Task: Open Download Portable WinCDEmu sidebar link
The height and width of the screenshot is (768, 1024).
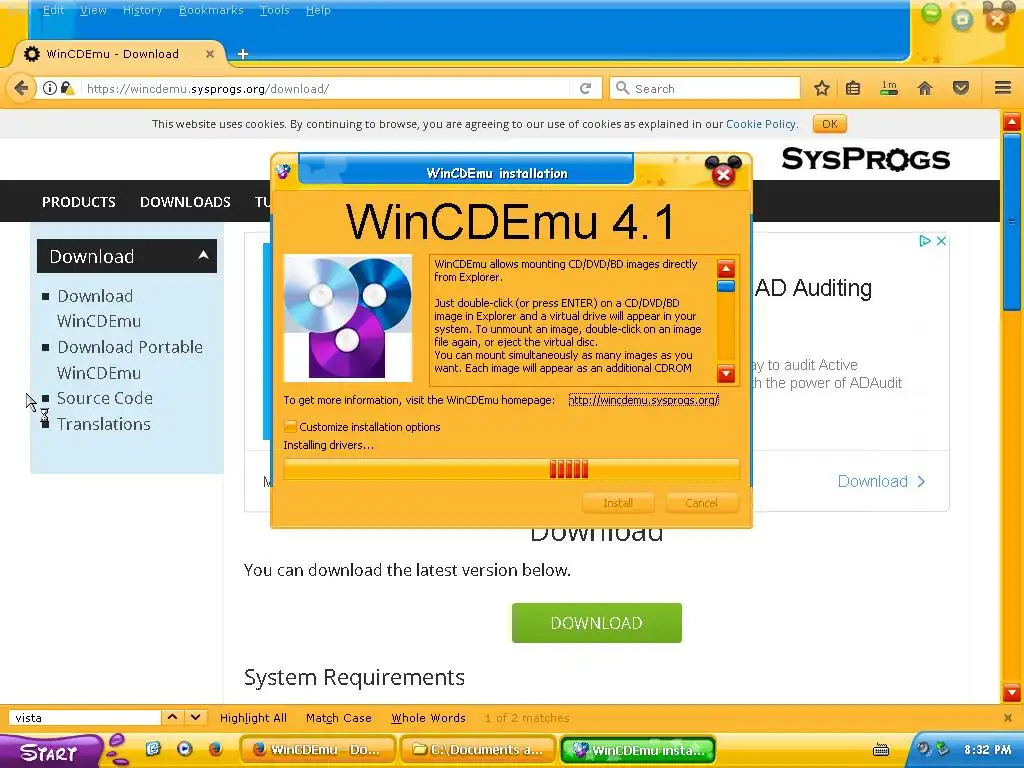Action: tap(130, 360)
